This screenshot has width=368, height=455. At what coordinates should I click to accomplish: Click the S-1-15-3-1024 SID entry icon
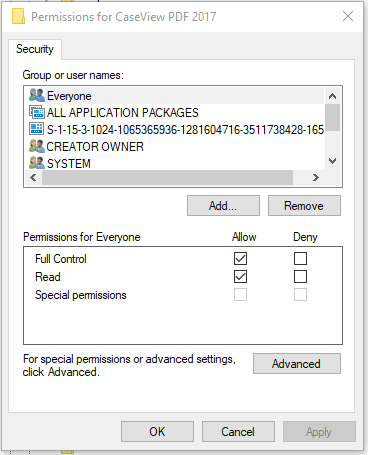[37, 129]
